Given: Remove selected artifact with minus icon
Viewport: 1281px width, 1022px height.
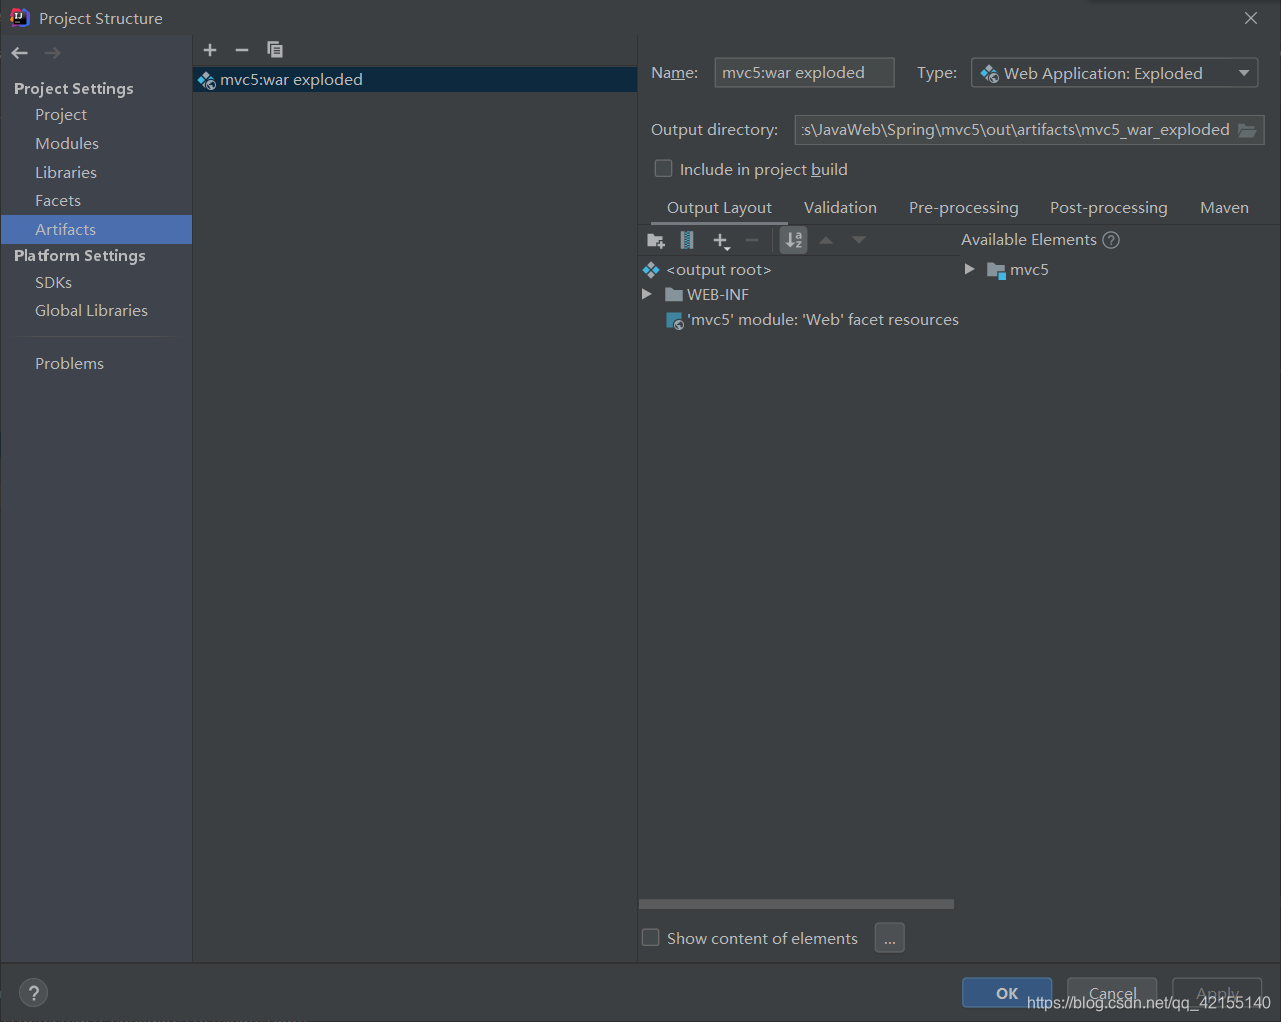Looking at the screenshot, I should click(x=242, y=50).
